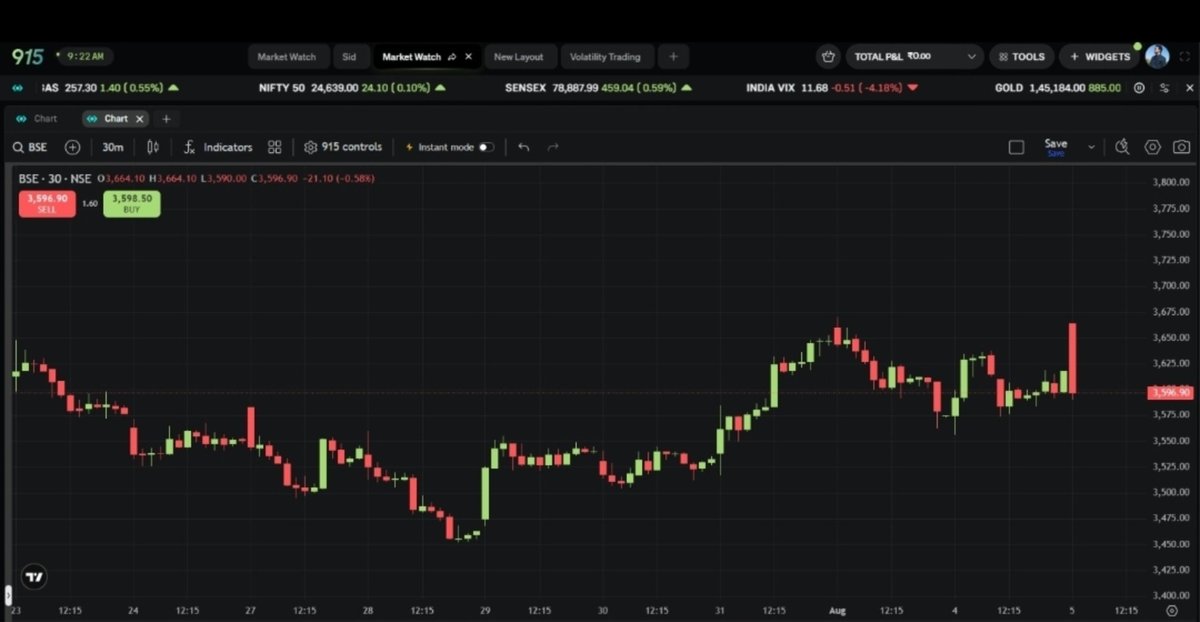The height and width of the screenshot is (622, 1200).
Task: Open the WIDGETS menu
Action: (x=1099, y=57)
